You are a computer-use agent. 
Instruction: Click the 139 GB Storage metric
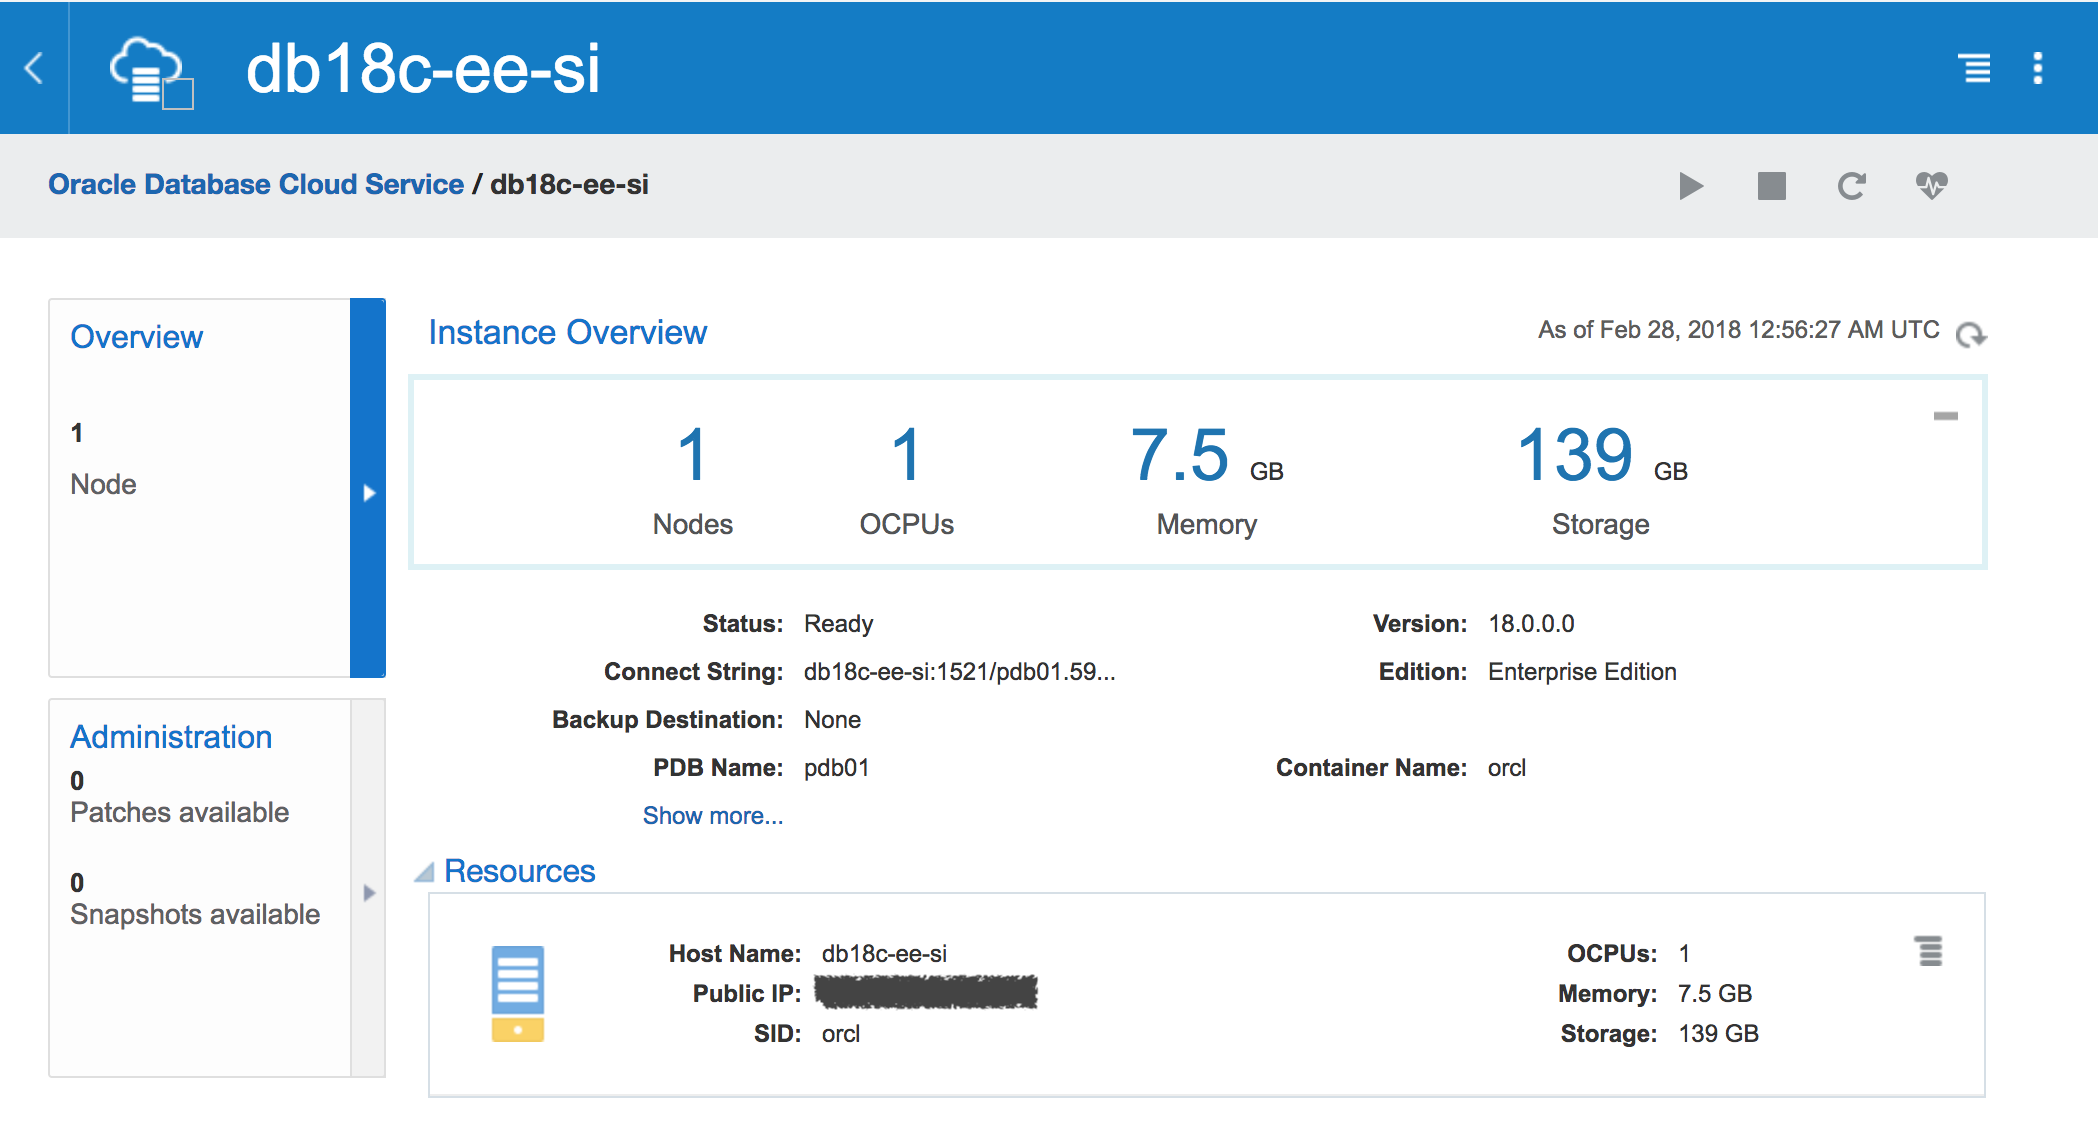(1601, 480)
